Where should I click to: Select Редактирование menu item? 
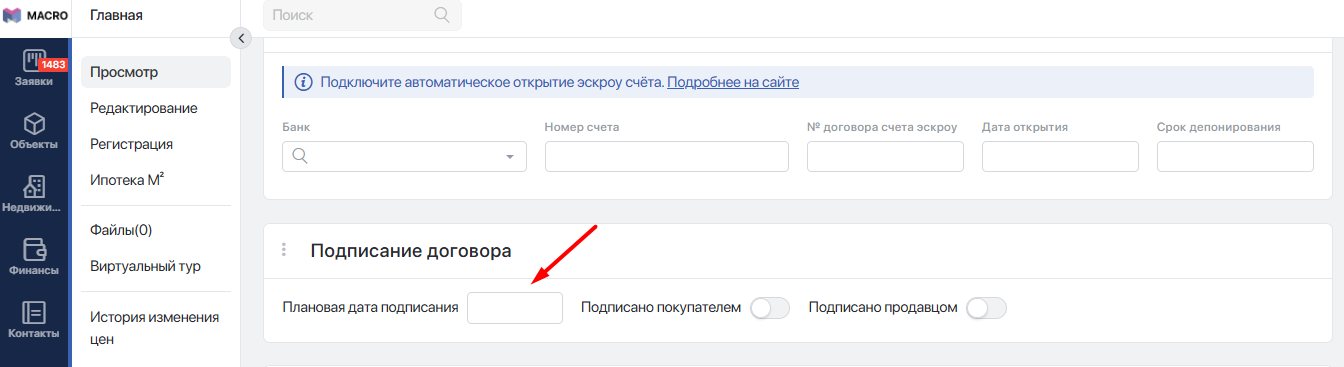[144, 108]
